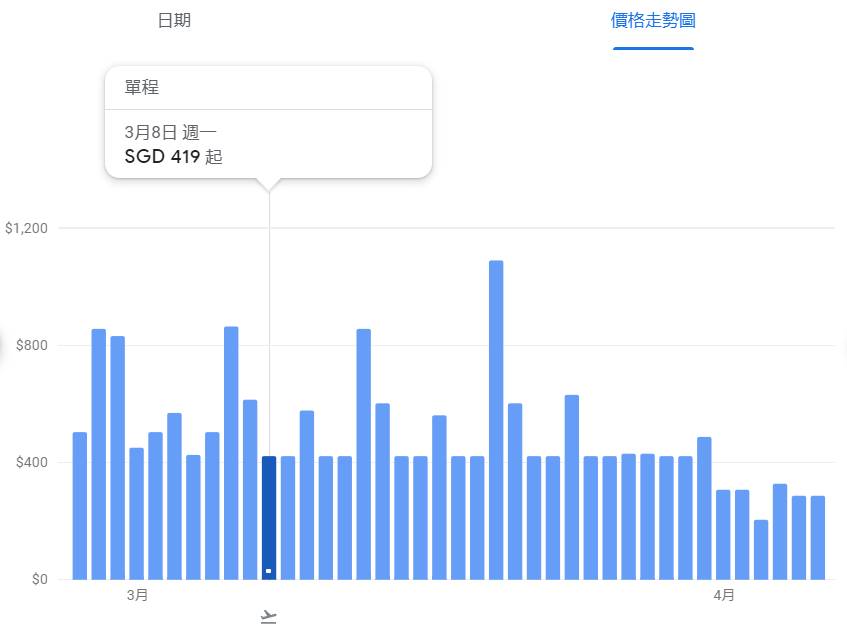Click the 3月 month label
This screenshot has width=847, height=634.
[x=137, y=595]
